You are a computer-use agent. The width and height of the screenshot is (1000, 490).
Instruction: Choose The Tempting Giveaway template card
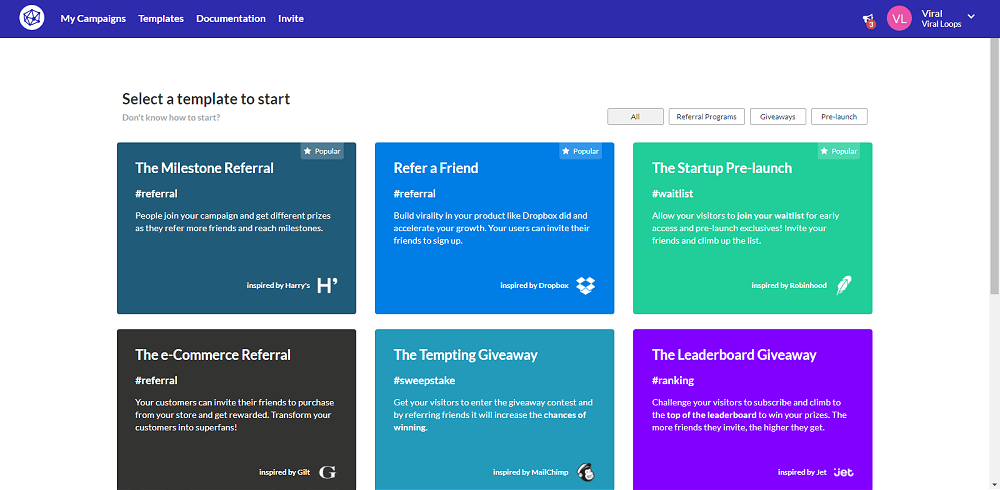(494, 410)
